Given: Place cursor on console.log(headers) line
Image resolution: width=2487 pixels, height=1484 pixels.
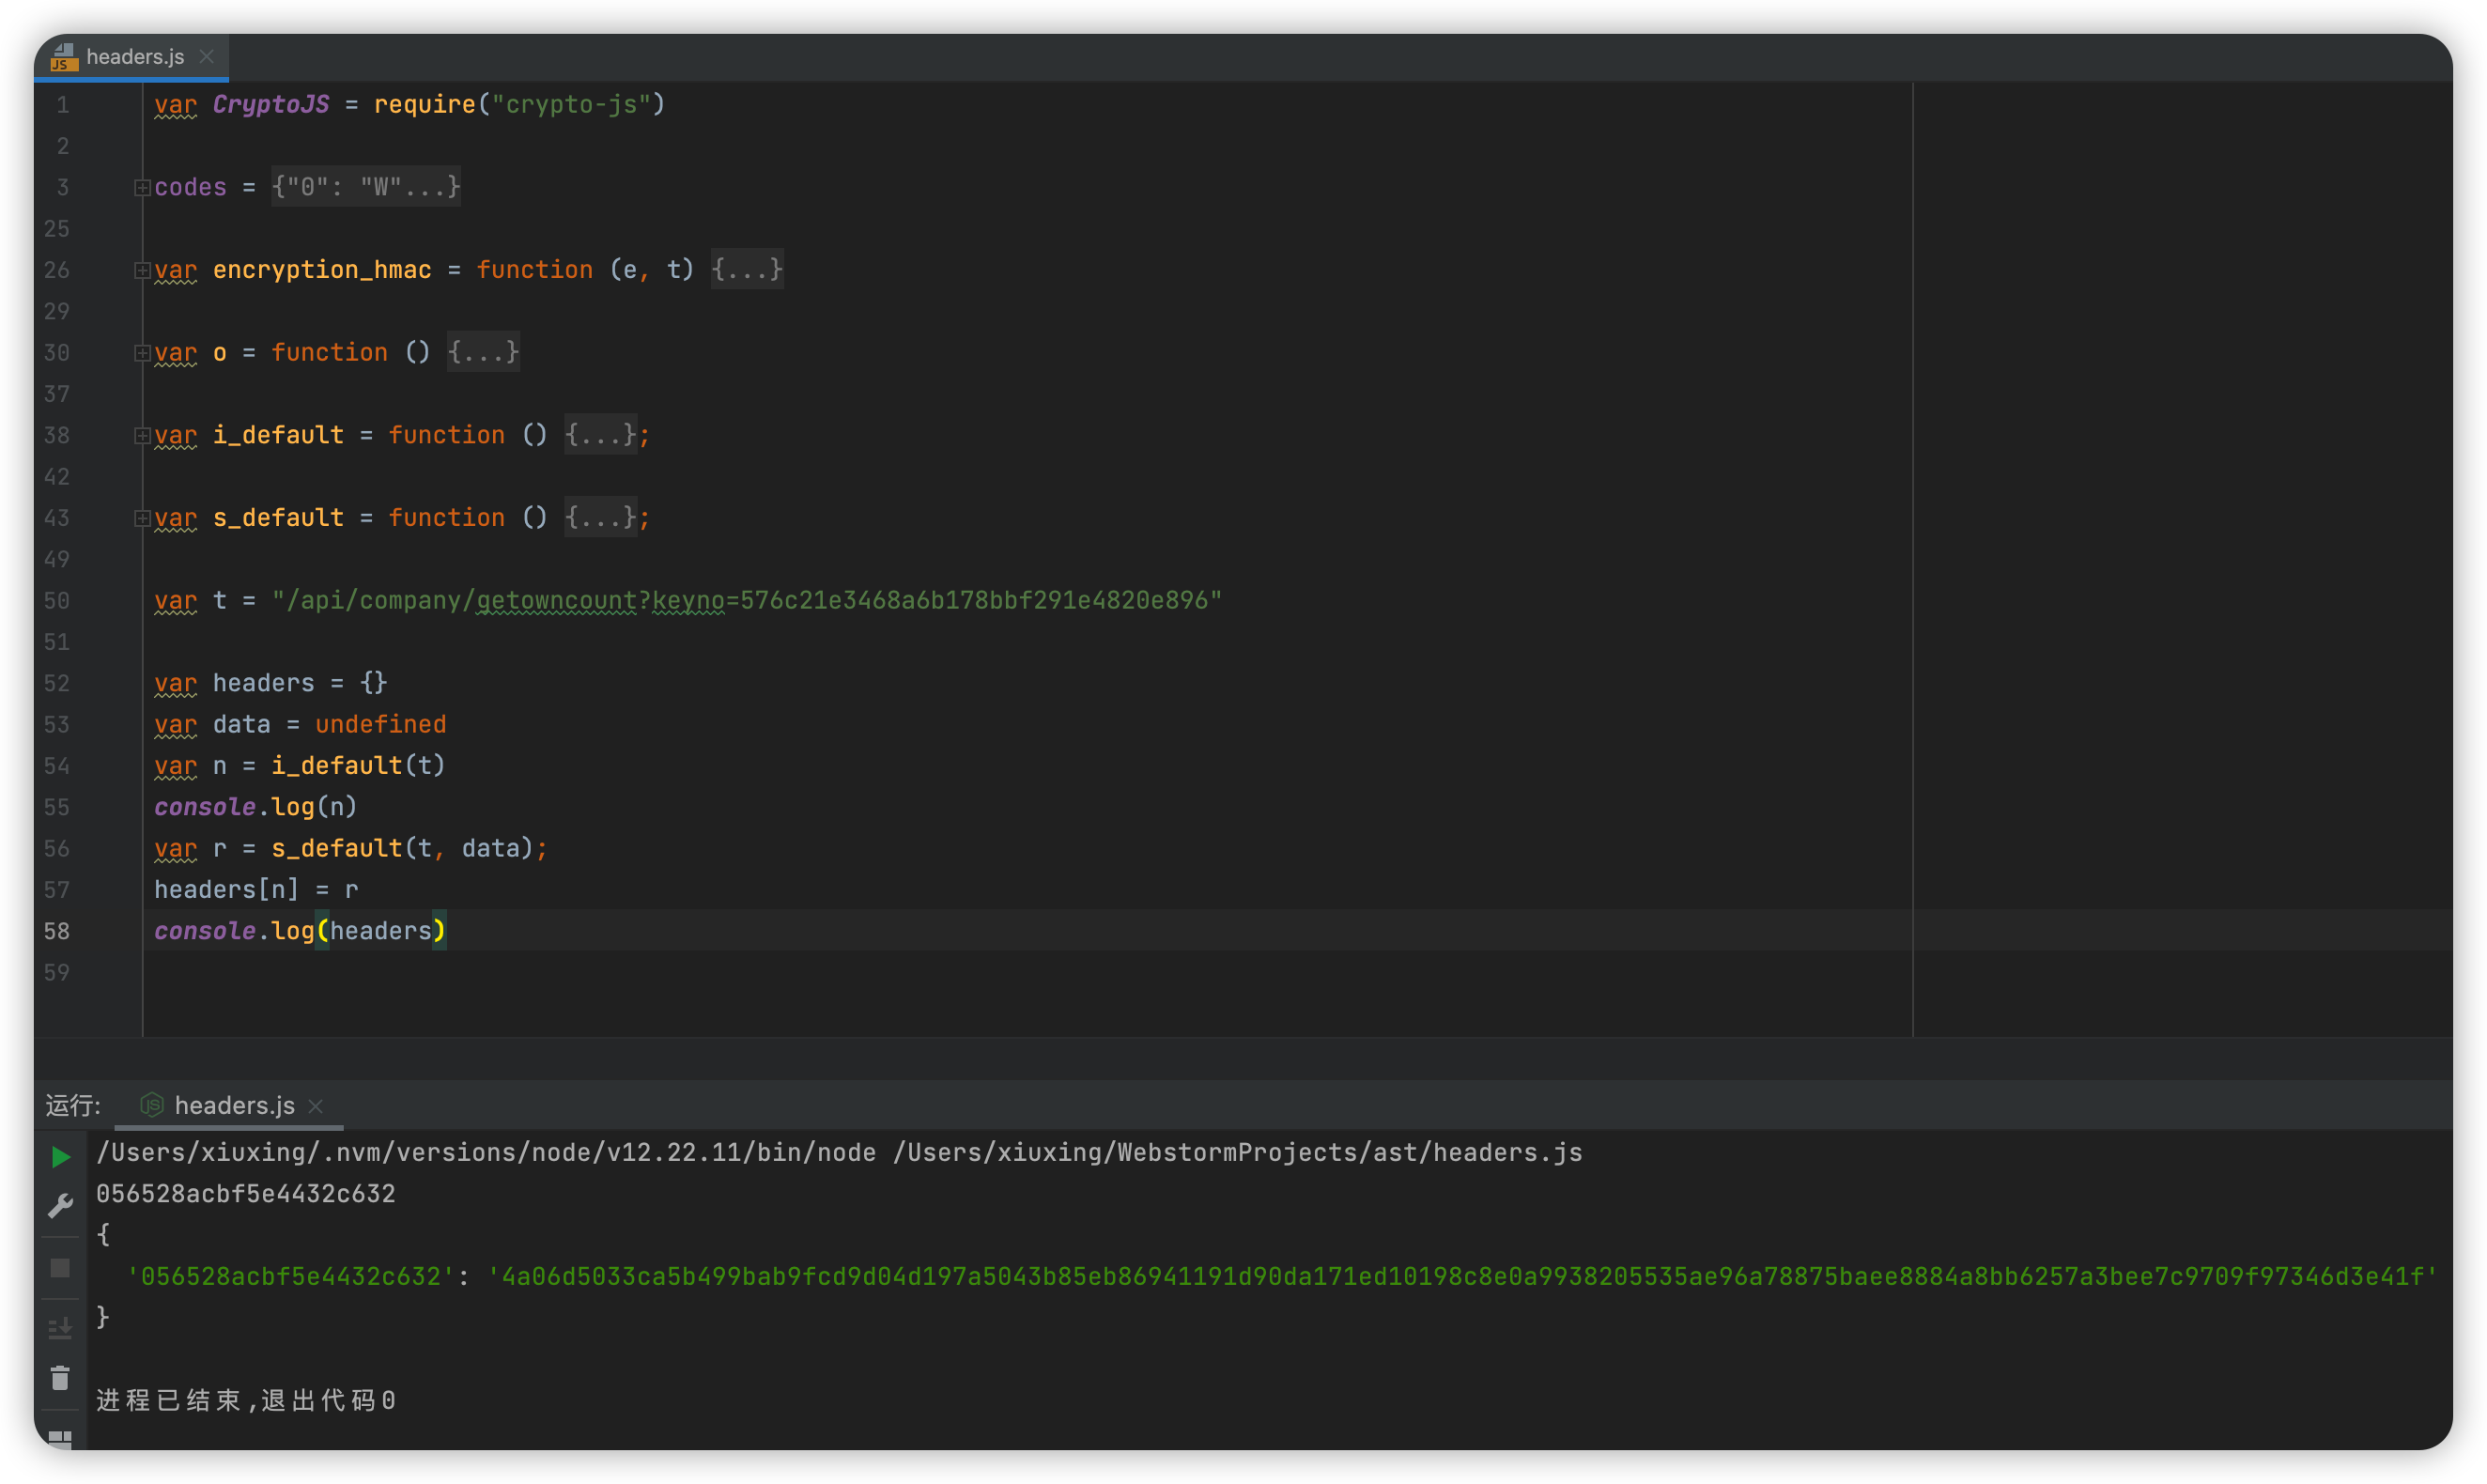Looking at the screenshot, I should point(300,931).
